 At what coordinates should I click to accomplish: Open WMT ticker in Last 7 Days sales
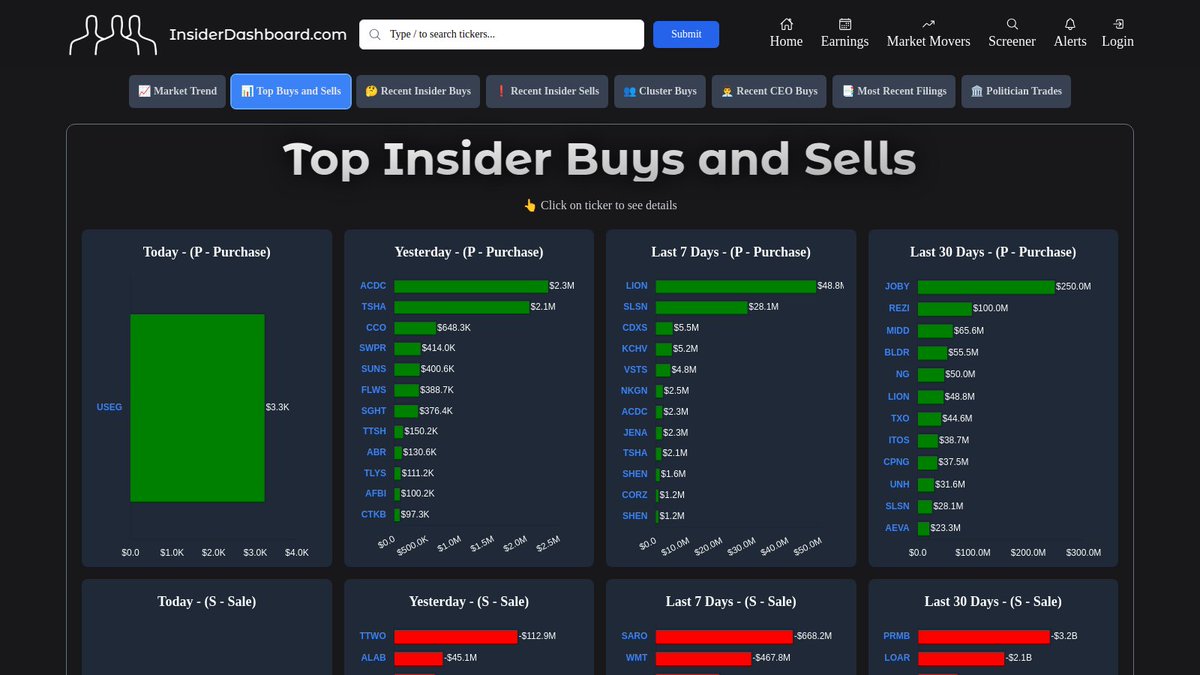pyautogui.click(x=637, y=658)
